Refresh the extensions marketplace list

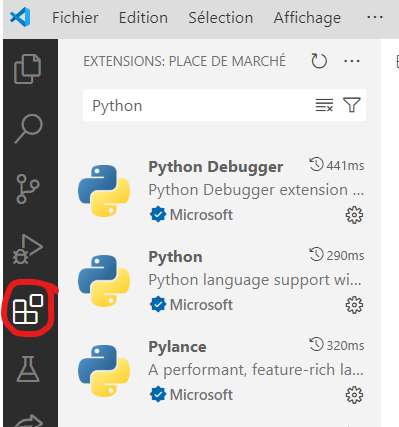[x=319, y=61]
